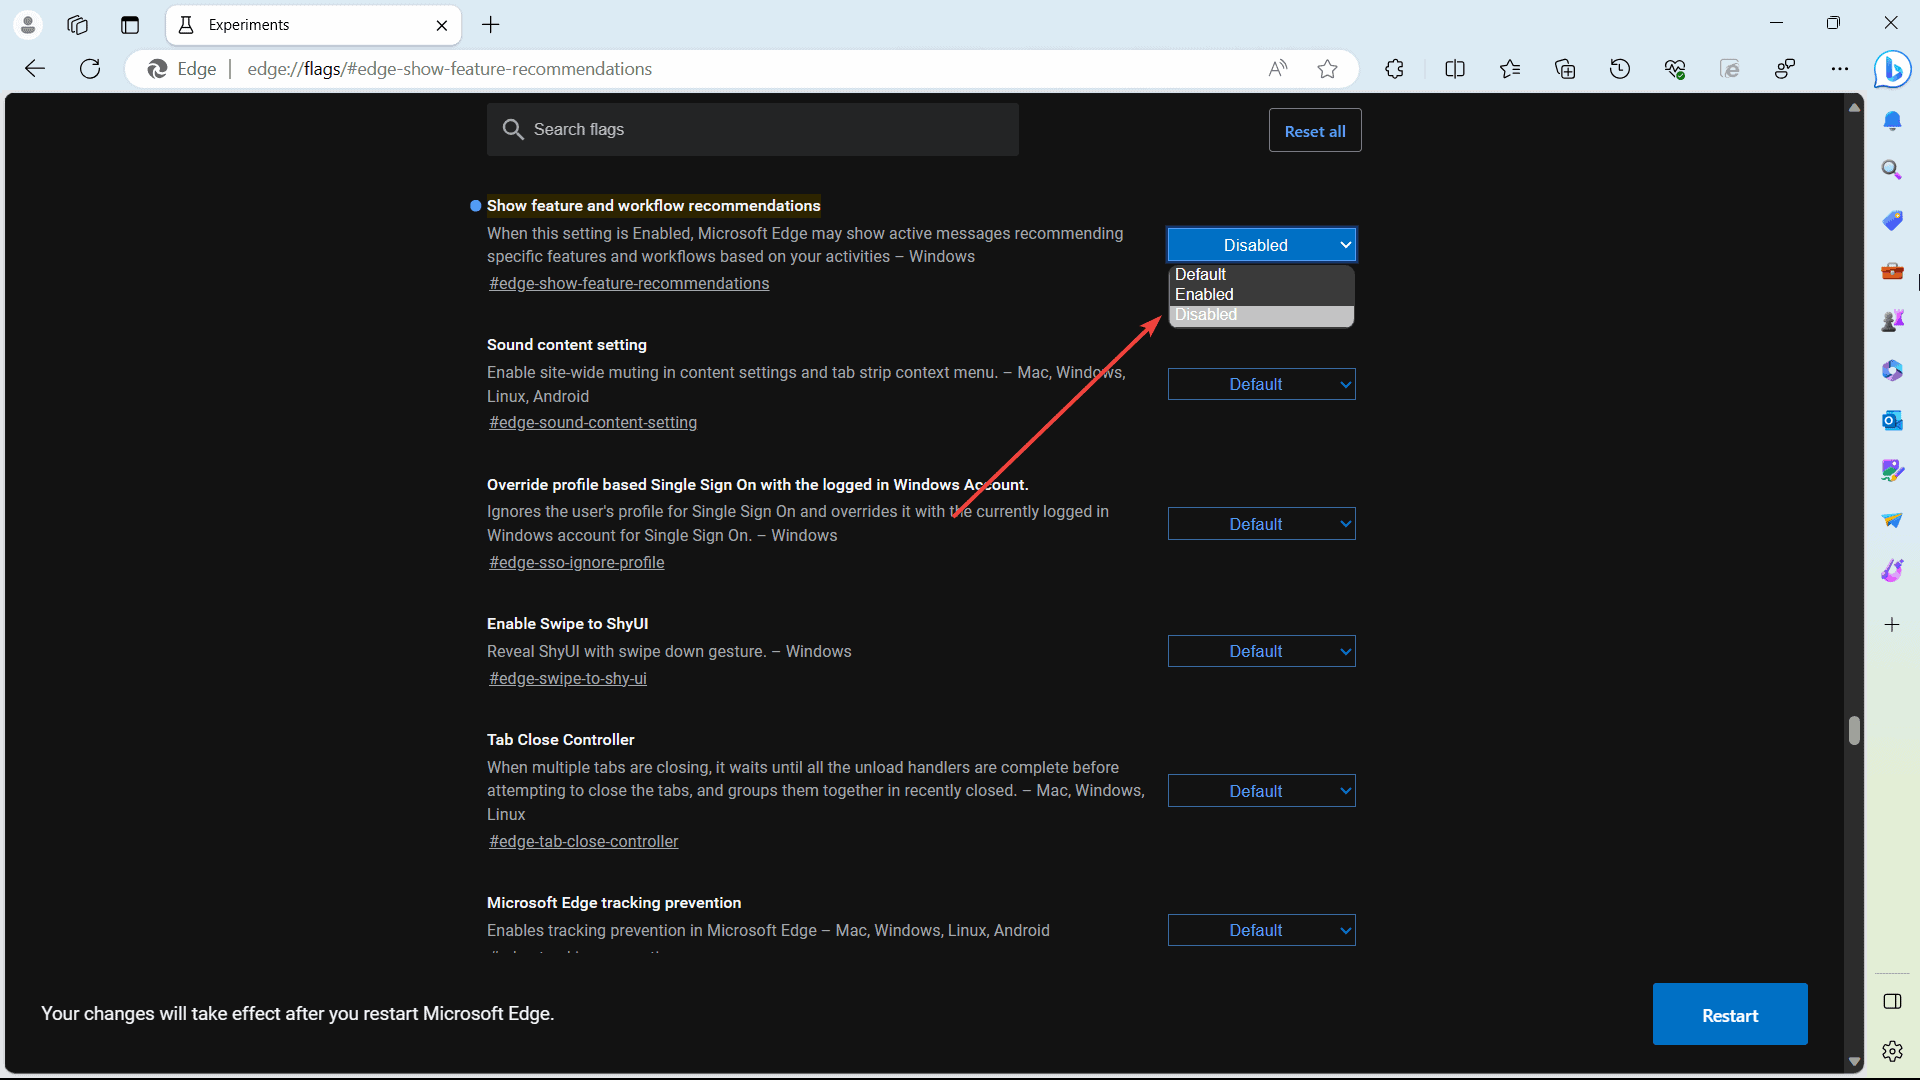Click the back navigation arrow
This screenshot has height=1080, width=1920.
tap(35, 69)
